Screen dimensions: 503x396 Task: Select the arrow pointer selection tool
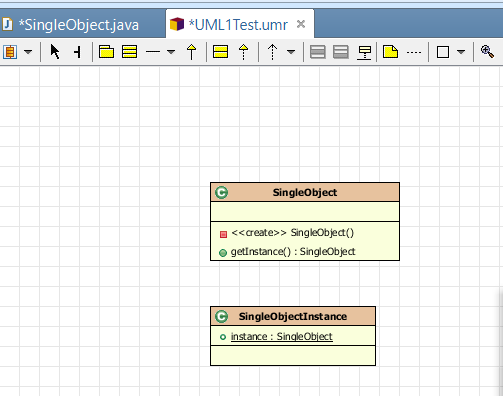pyautogui.click(x=55, y=52)
